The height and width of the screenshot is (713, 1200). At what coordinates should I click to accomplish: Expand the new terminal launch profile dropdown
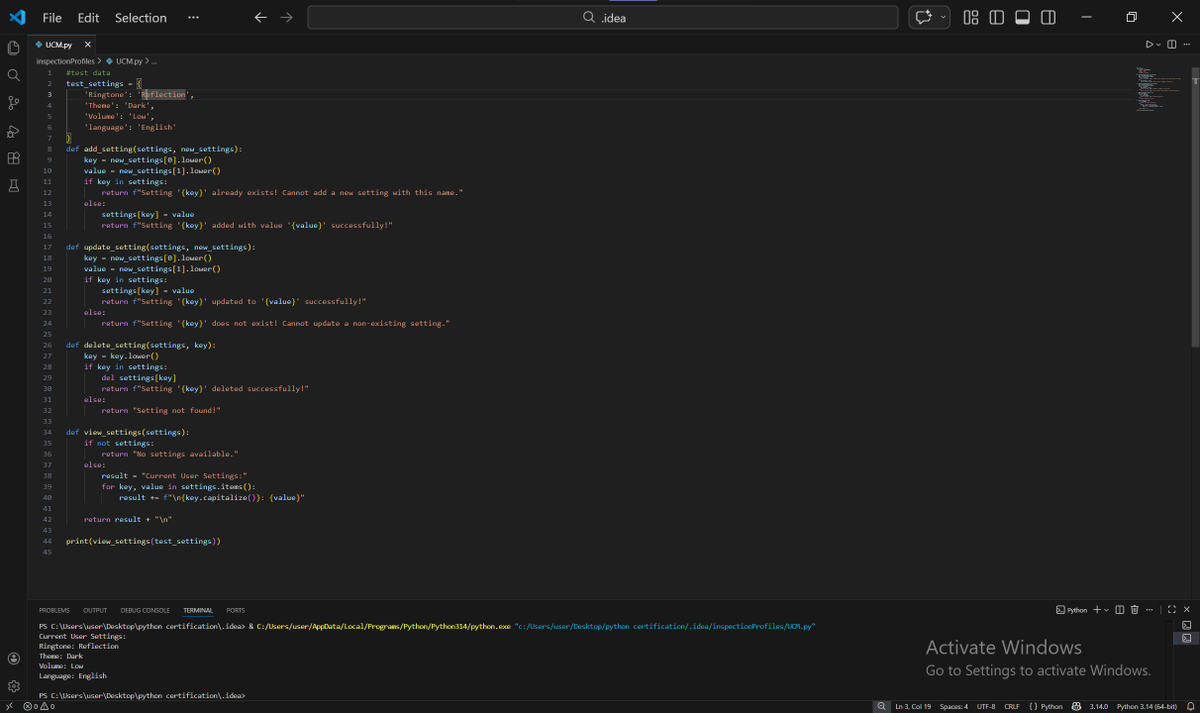coord(1106,610)
